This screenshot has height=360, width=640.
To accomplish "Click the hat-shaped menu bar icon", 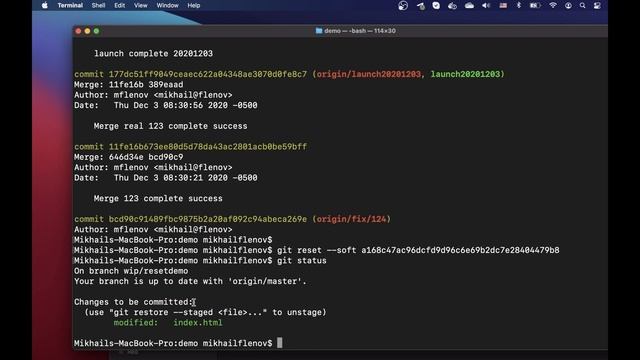I will pos(420,5).
